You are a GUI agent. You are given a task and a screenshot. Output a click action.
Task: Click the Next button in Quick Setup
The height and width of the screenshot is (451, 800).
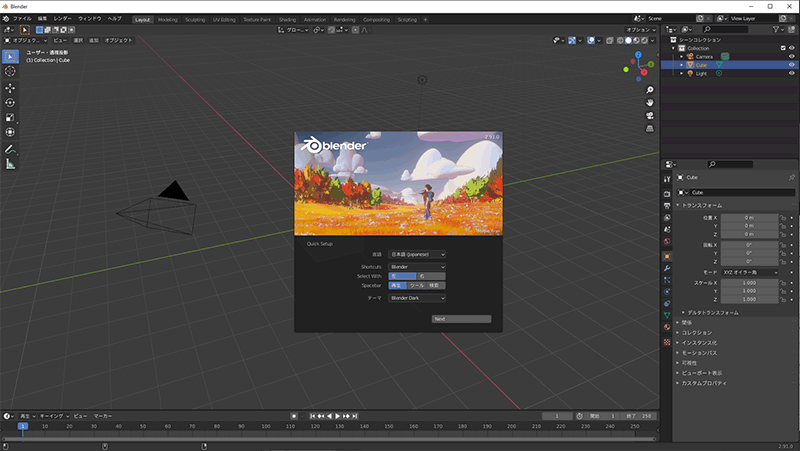(461, 319)
